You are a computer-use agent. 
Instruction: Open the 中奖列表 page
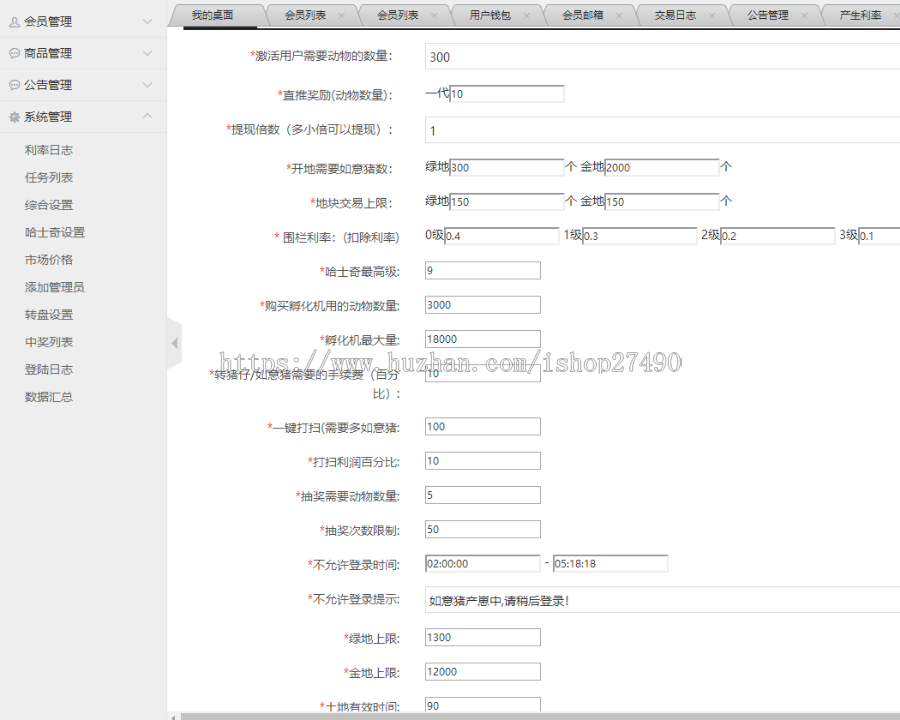pos(48,341)
